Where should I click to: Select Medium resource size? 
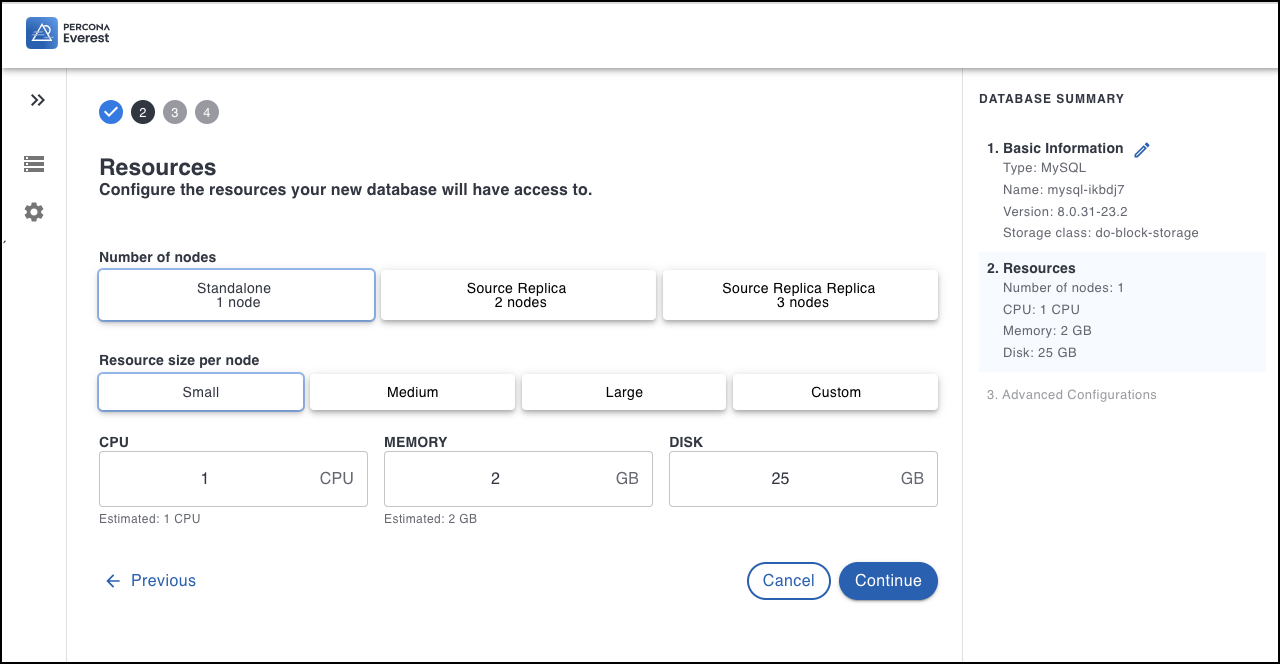tap(412, 392)
